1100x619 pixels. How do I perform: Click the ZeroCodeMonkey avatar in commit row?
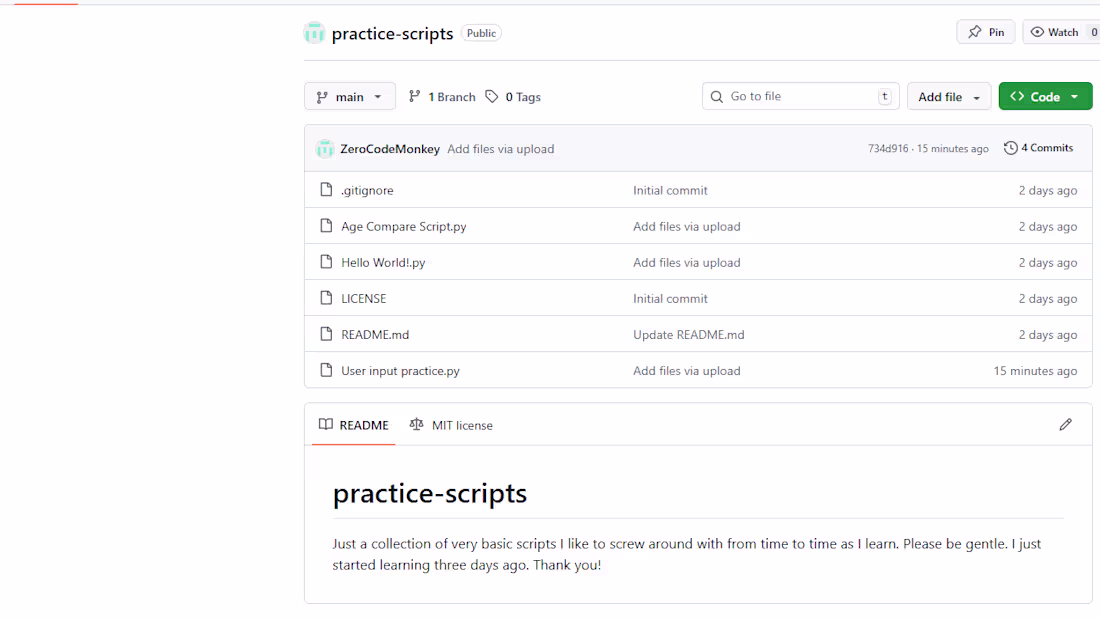[x=325, y=149]
